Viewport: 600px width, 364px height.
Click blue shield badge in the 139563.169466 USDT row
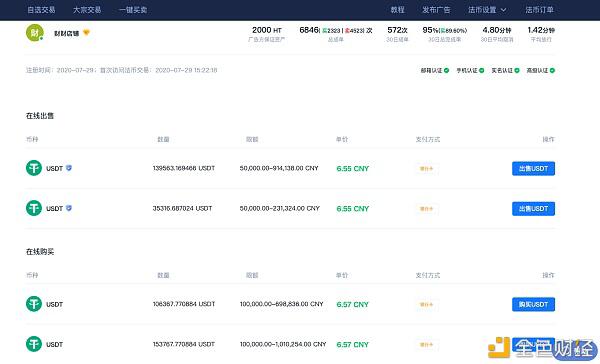click(x=69, y=168)
